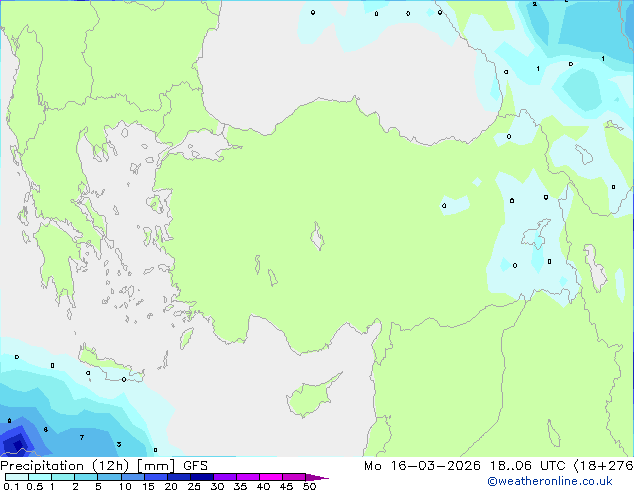Select the 35–40 mm legend color swatch
634x490 pixels.
[x=247, y=477]
